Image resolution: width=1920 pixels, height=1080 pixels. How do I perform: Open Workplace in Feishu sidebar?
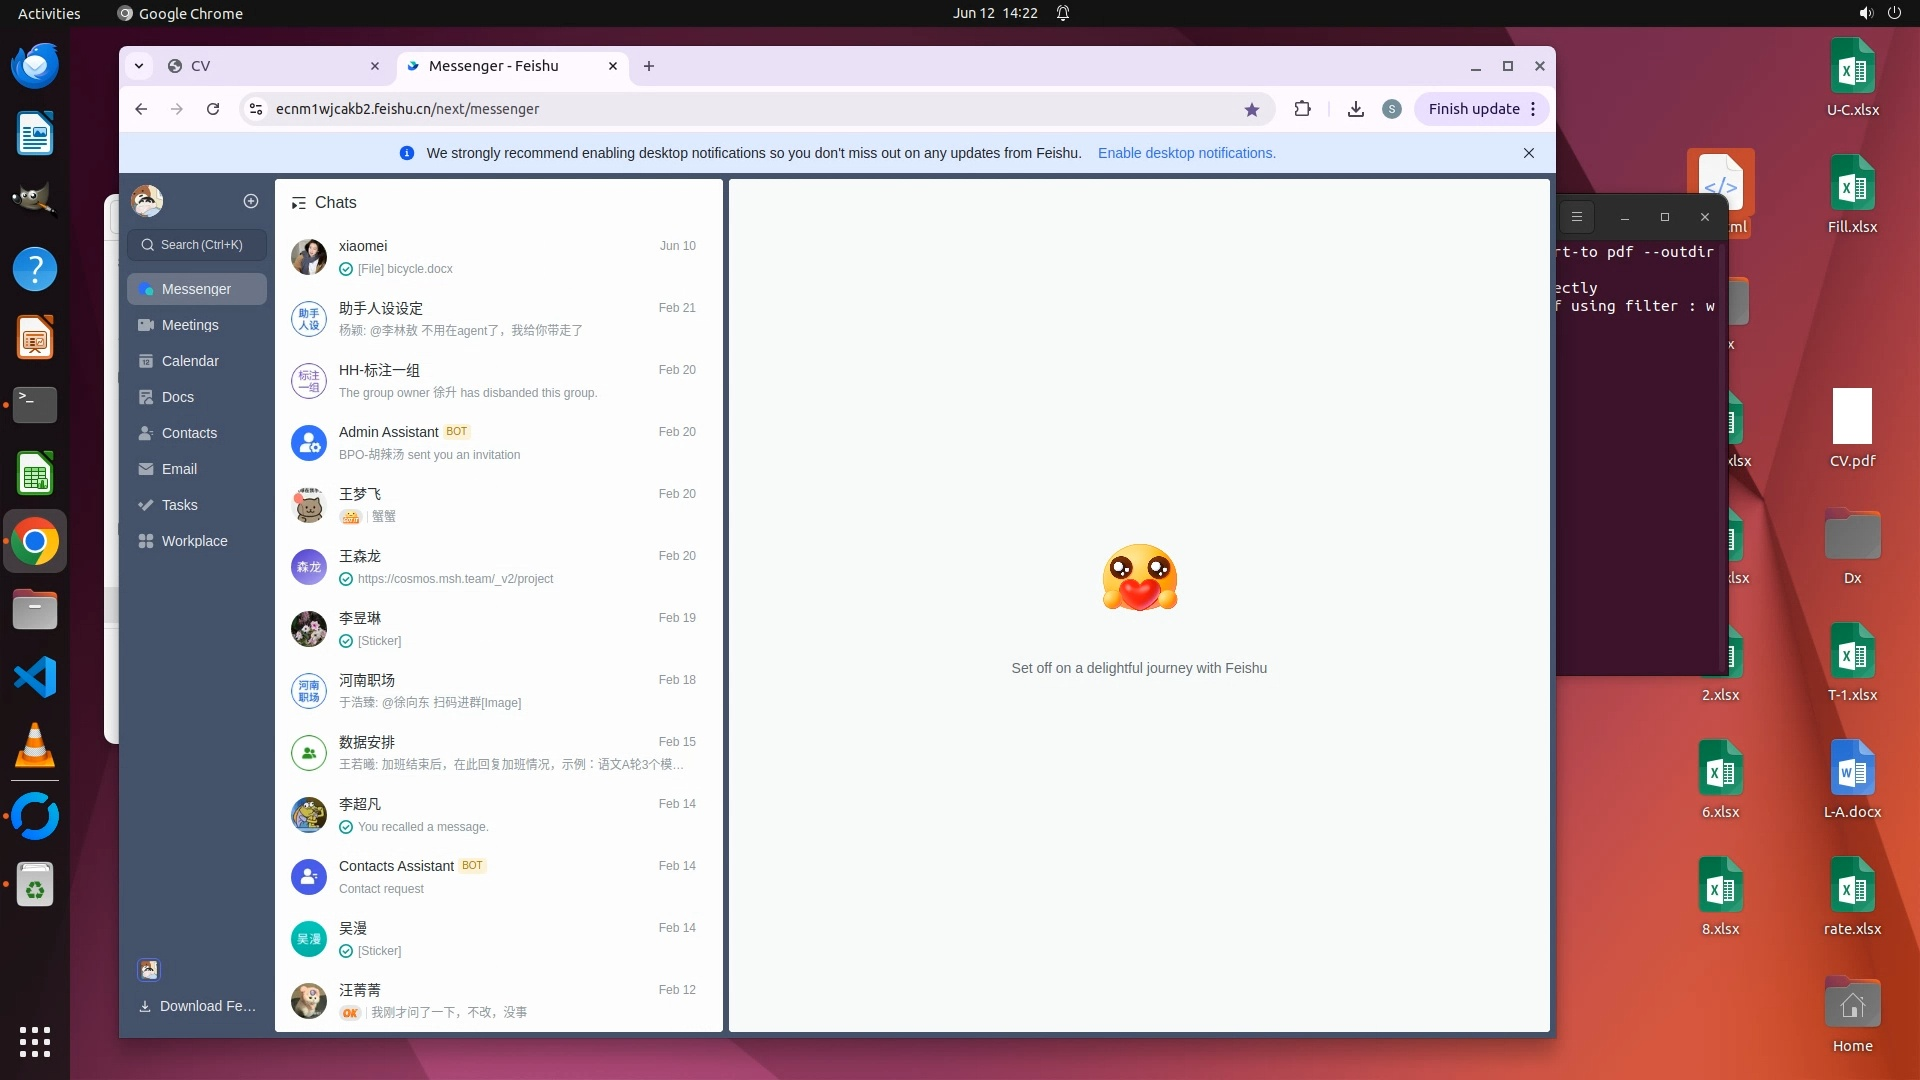pyautogui.click(x=194, y=541)
